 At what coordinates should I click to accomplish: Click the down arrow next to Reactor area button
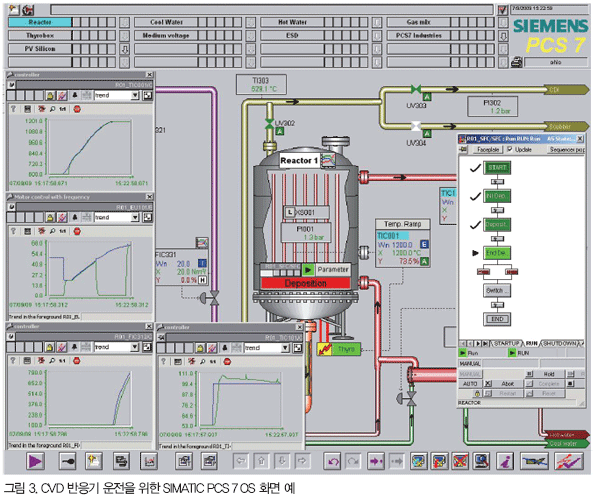pos(124,22)
